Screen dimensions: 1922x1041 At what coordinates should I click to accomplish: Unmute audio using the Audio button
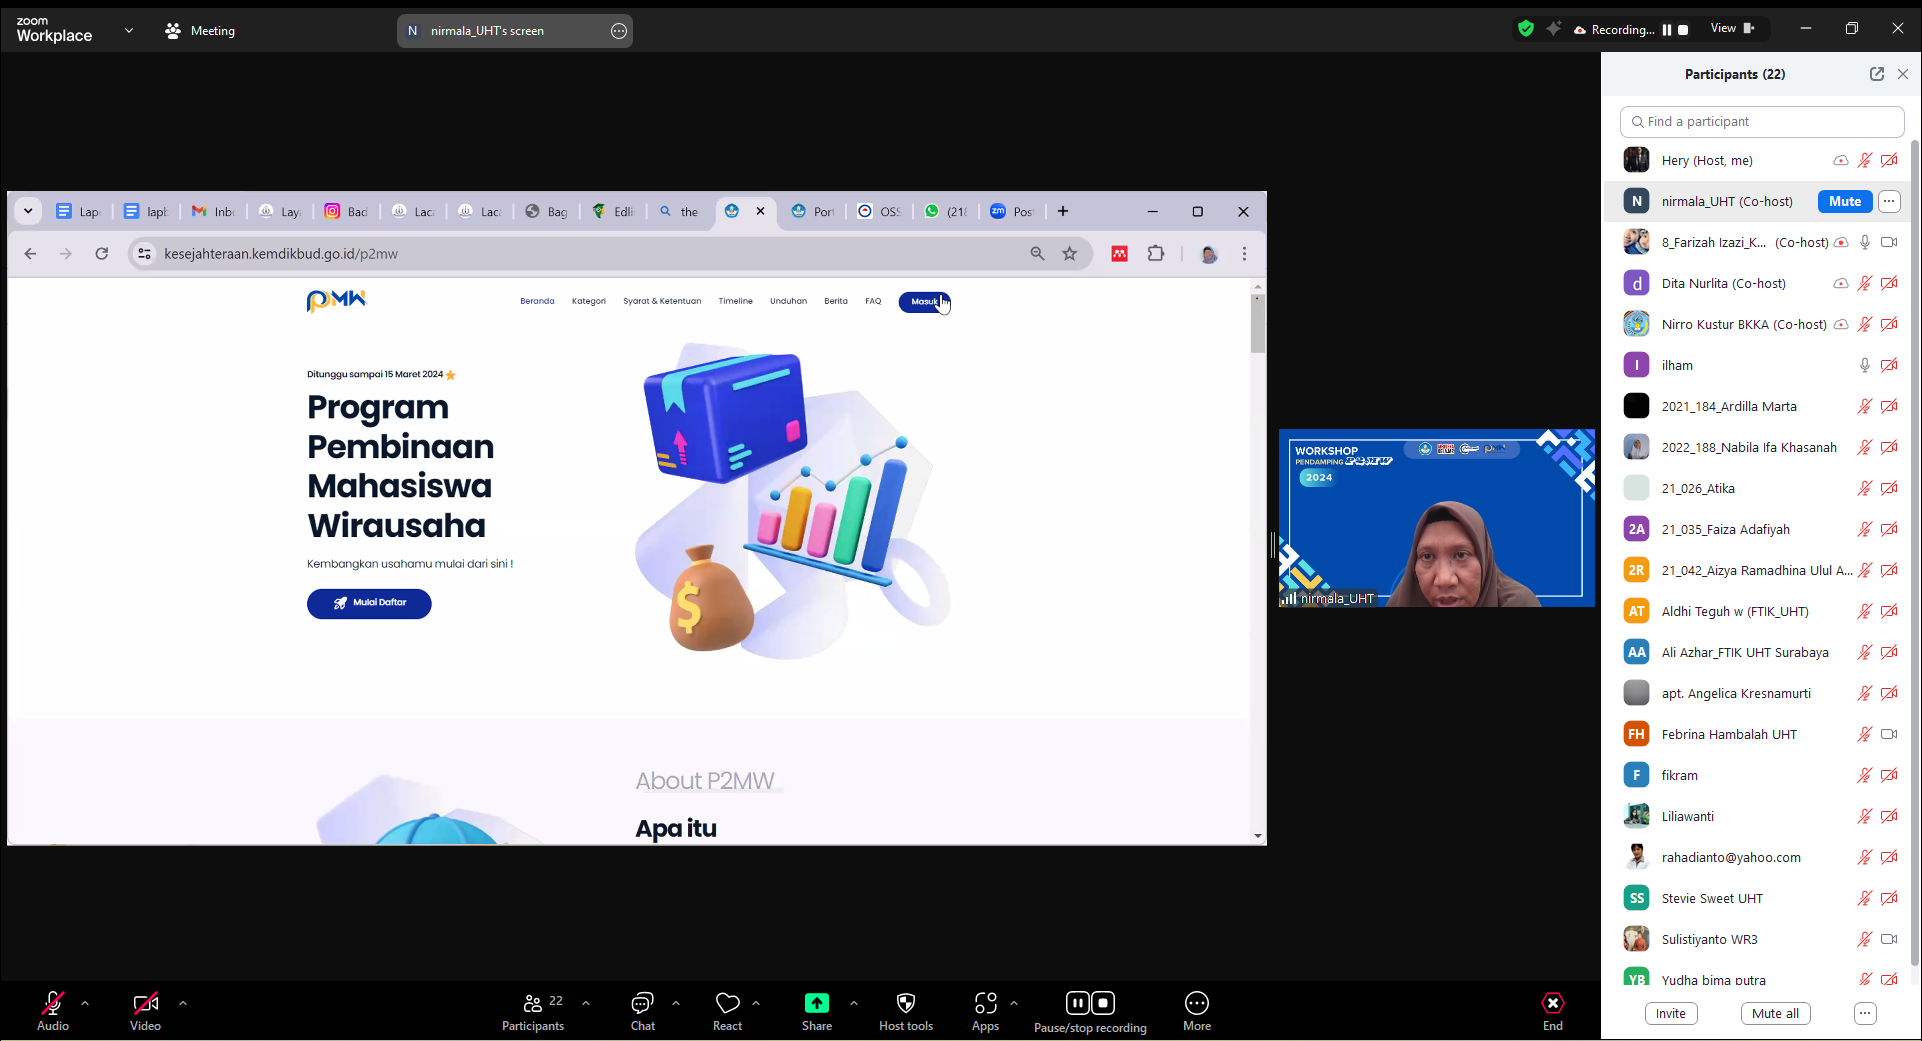pos(52,1004)
